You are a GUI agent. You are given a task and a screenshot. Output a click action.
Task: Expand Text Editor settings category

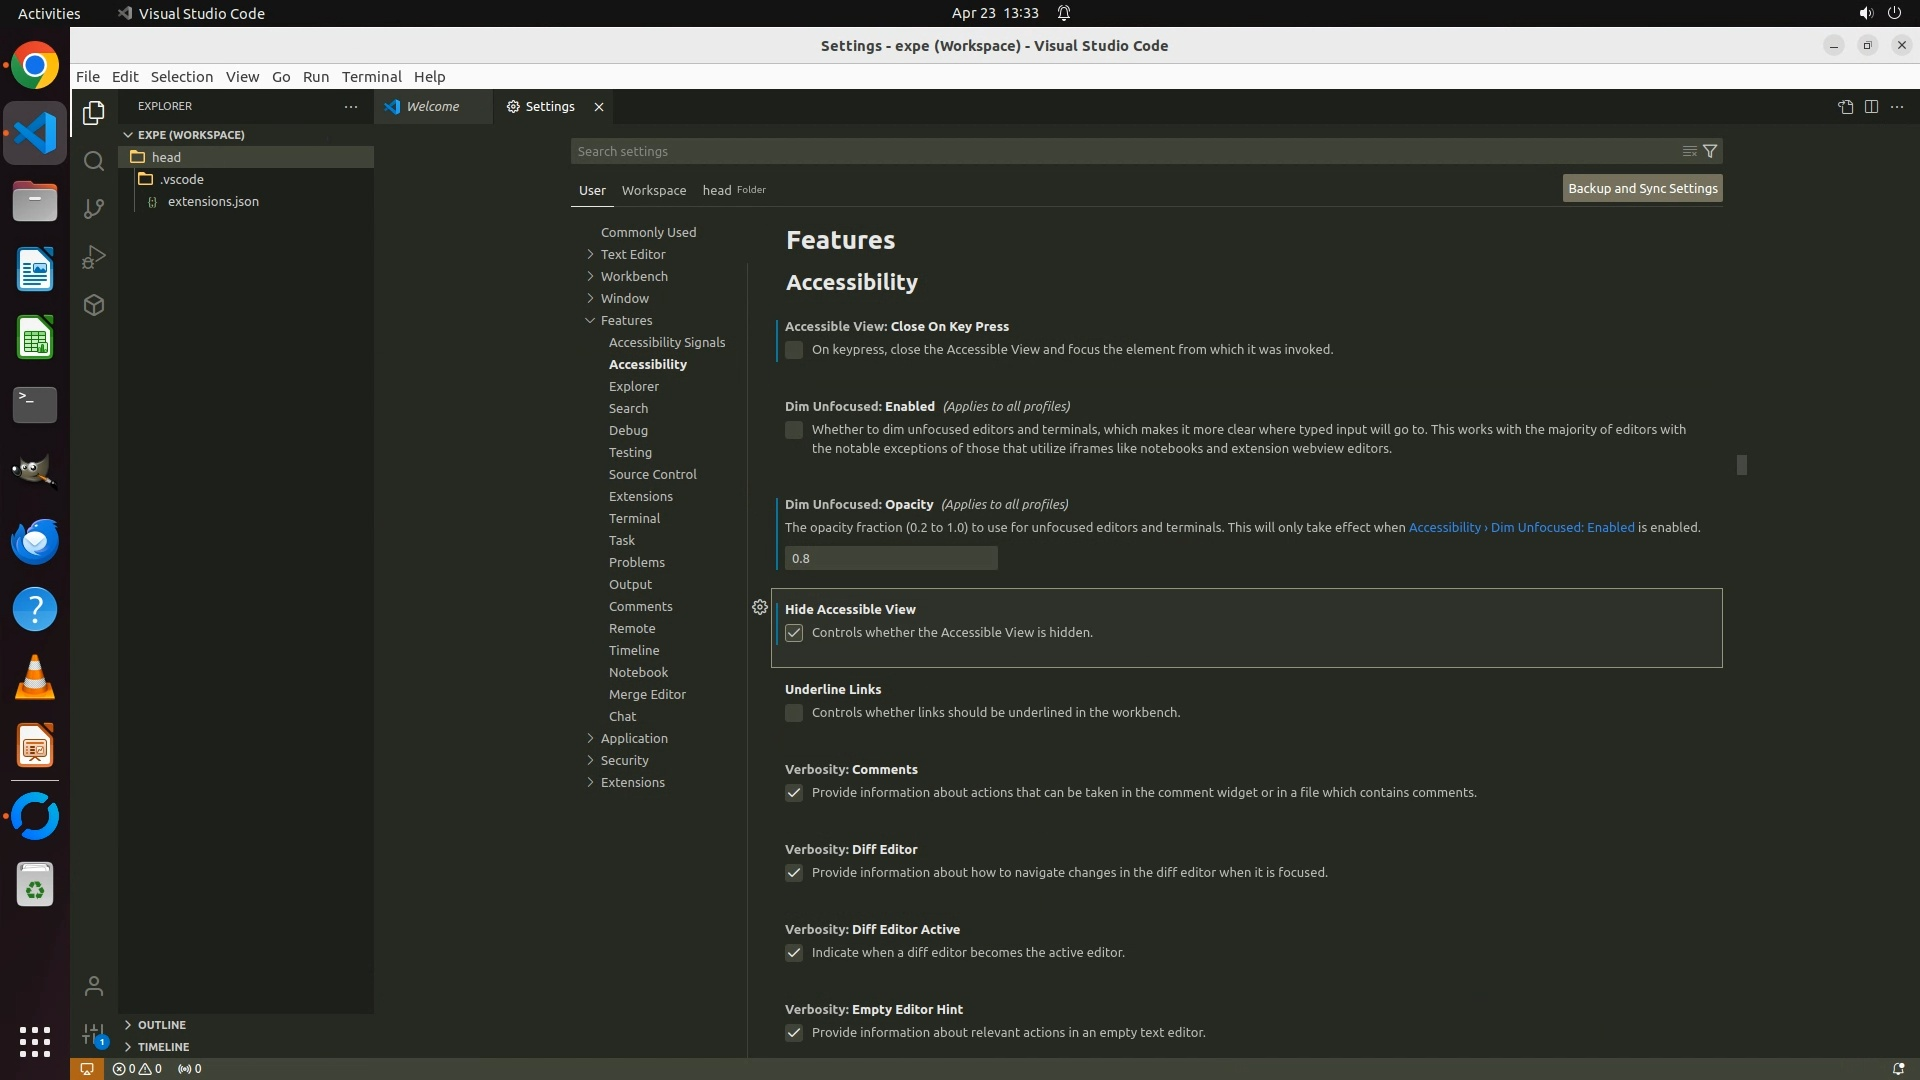click(x=632, y=254)
